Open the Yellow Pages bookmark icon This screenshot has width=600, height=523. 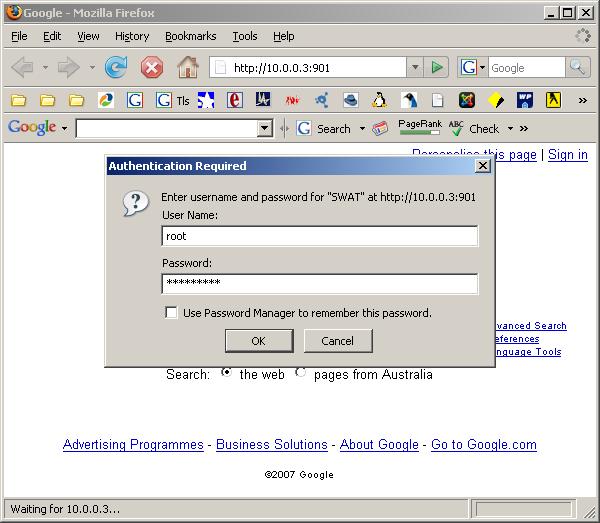click(x=553, y=100)
